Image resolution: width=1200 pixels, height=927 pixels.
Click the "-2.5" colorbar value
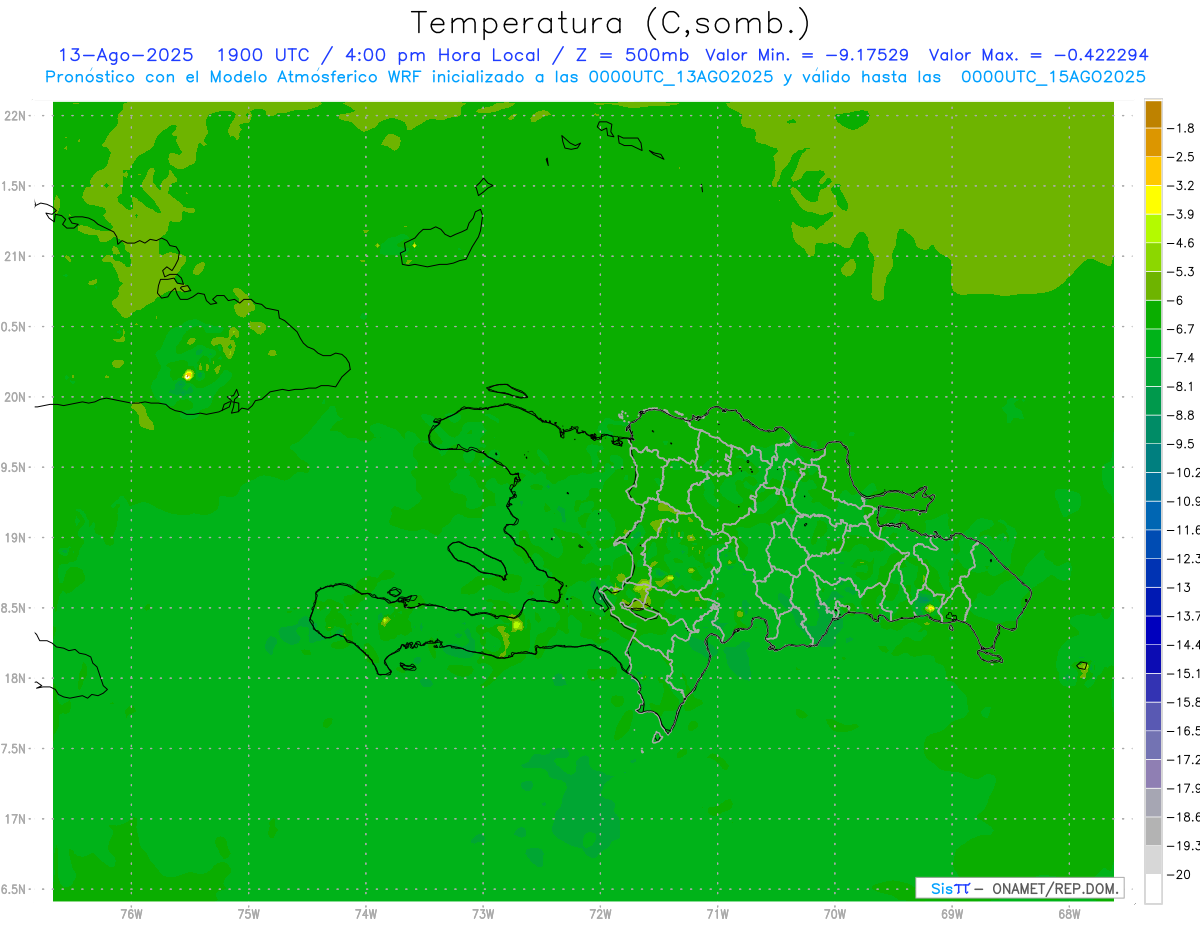click(x=1181, y=157)
